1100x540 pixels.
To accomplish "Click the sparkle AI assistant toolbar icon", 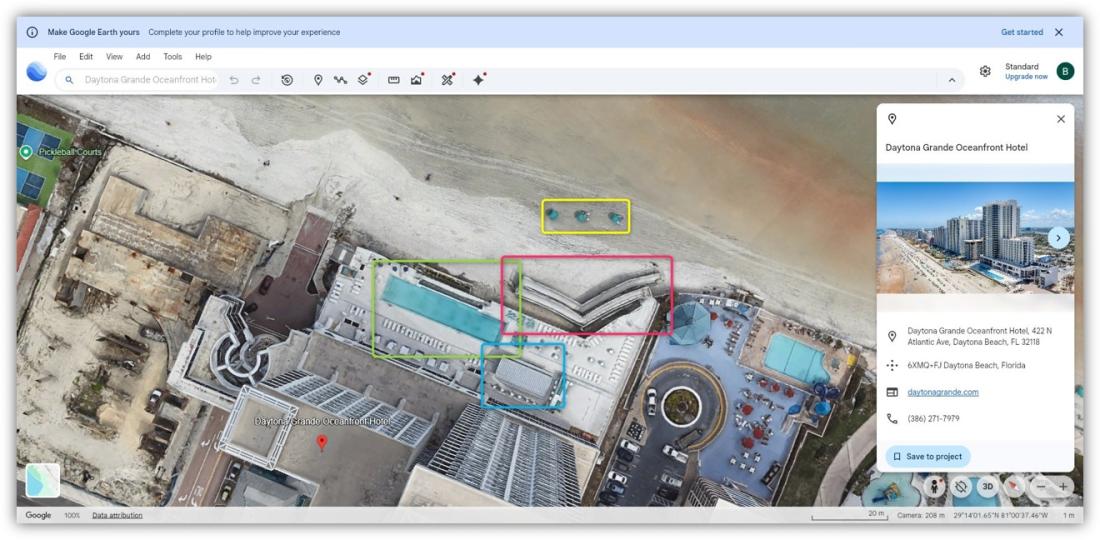I will [x=478, y=80].
